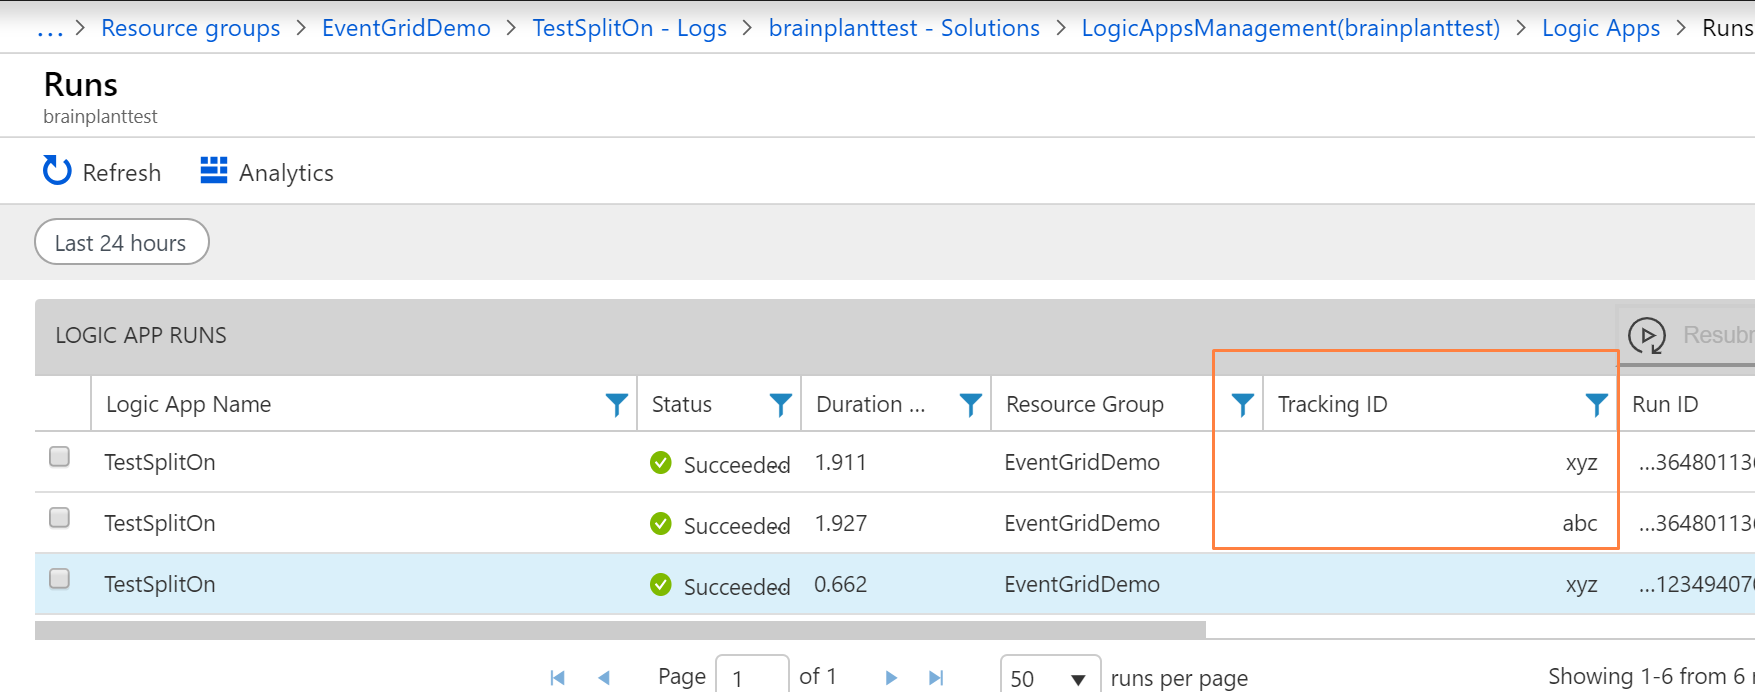Image resolution: width=1755 pixels, height=692 pixels.
Task: Click Tracking ID abc cell
Action: (1580, 523)
